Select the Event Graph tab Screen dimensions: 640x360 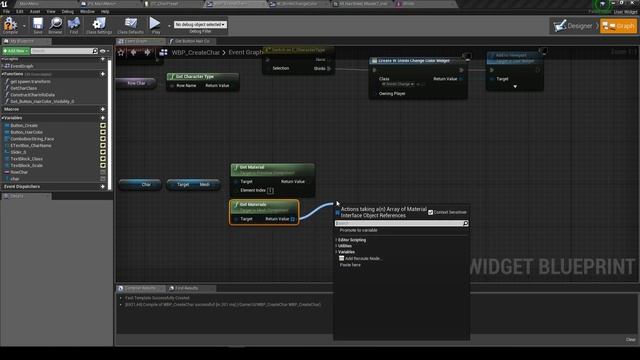pyautogui.click(x=140, y=41)
